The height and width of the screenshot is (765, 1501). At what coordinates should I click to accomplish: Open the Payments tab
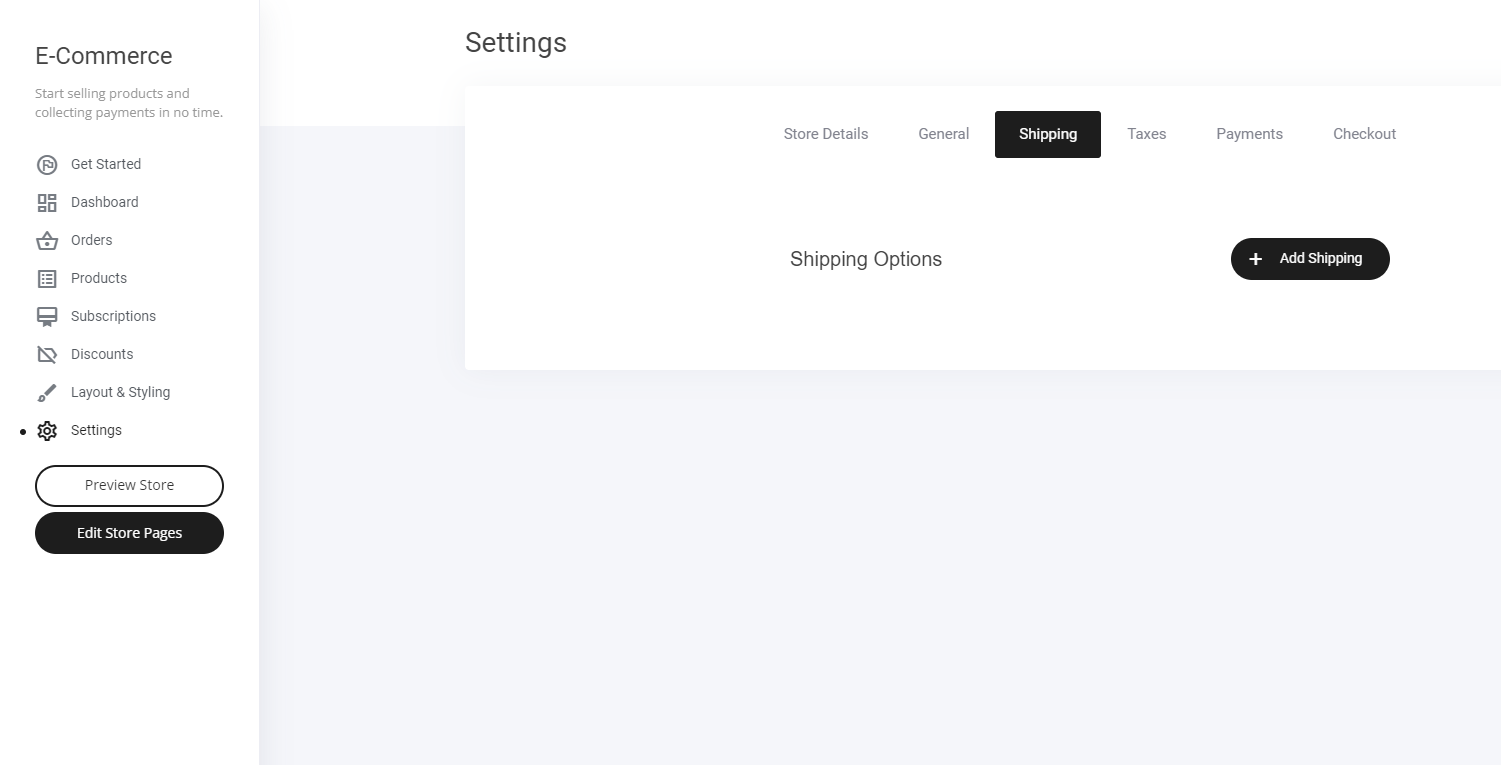coord(1250,134)
